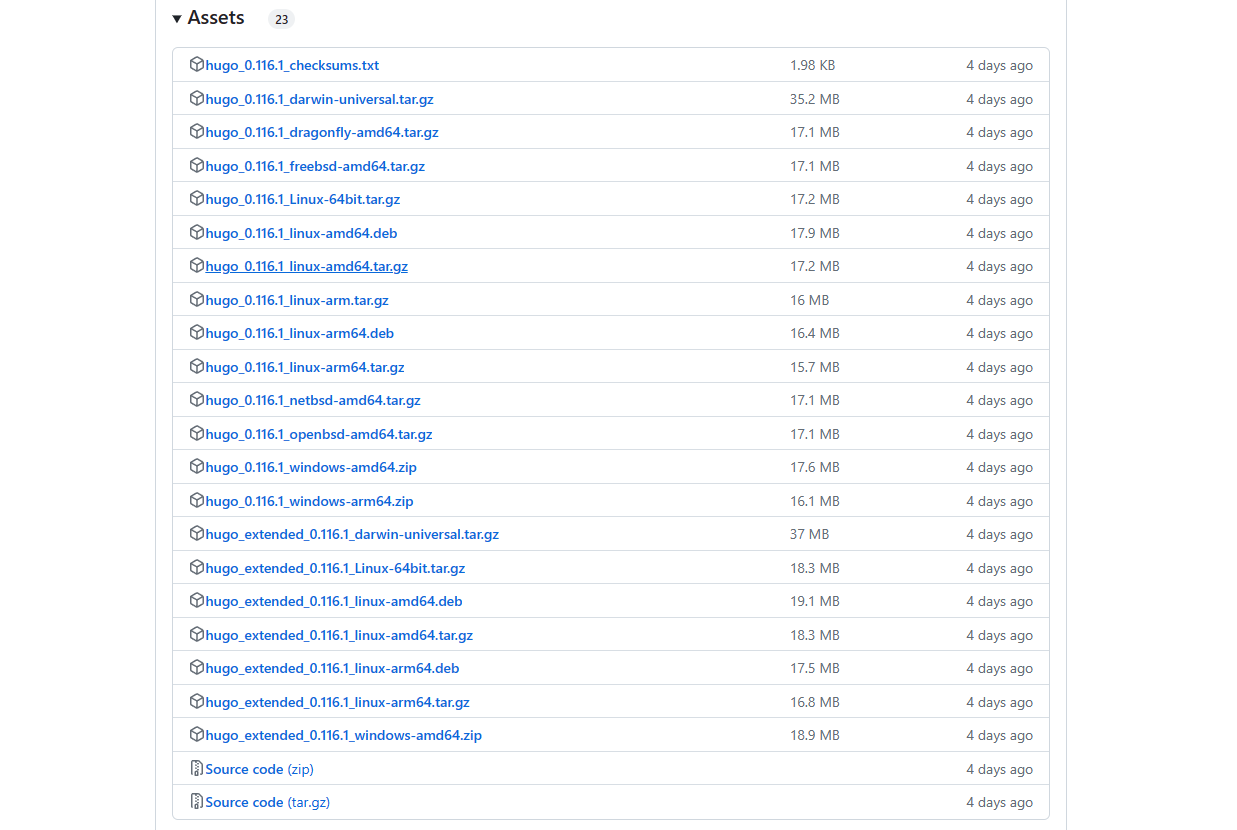Click package icon beside hugo_0.116.1_linux-amd64.deb
Viewport: 1237px width, 830px height.
[x=197, y=233]
